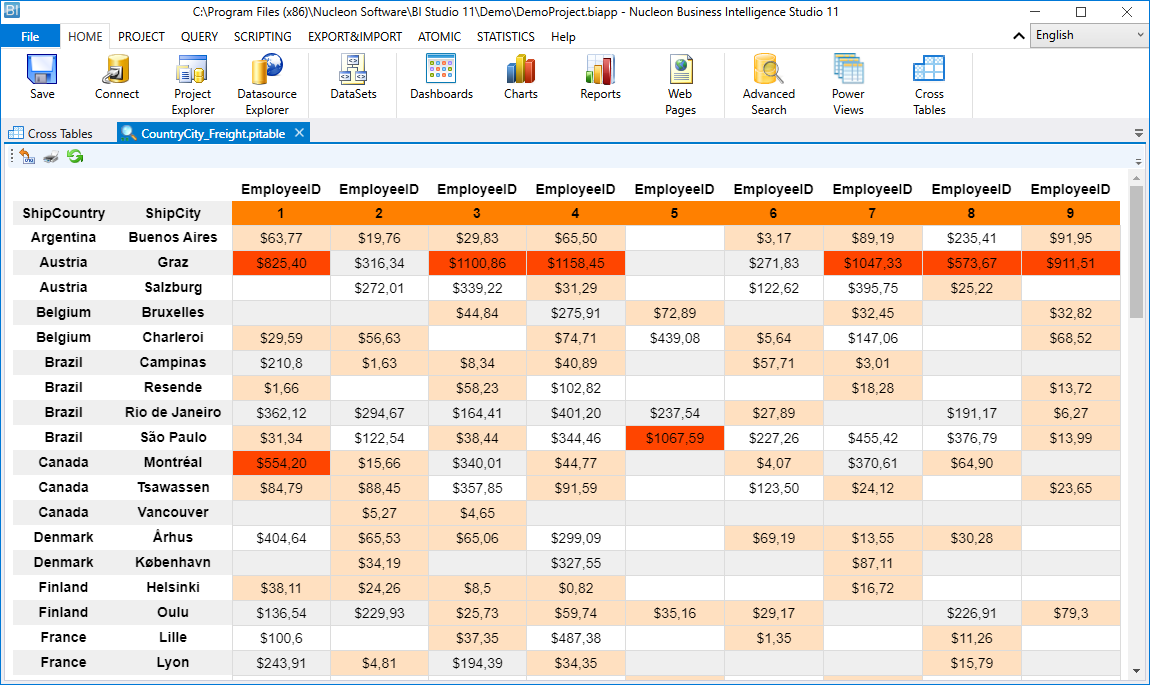Screen dimensions: 1150x685
Task: Click the printer icon in toolbar
Action: click(51, 156)
